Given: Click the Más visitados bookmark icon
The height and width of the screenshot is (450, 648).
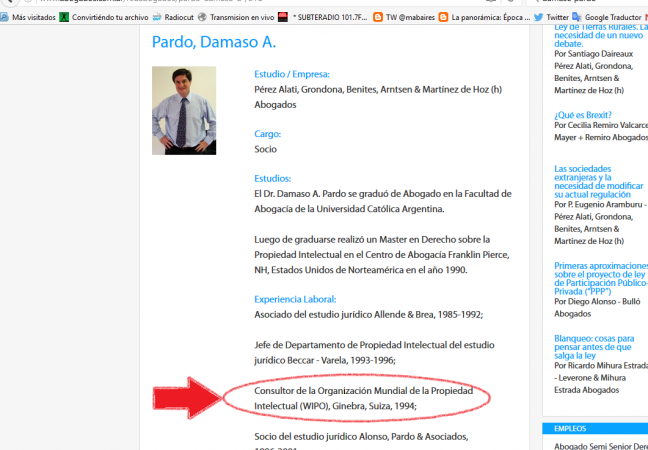Looking at the screenshot, I should pyautogui.click(x=4, y=17).
